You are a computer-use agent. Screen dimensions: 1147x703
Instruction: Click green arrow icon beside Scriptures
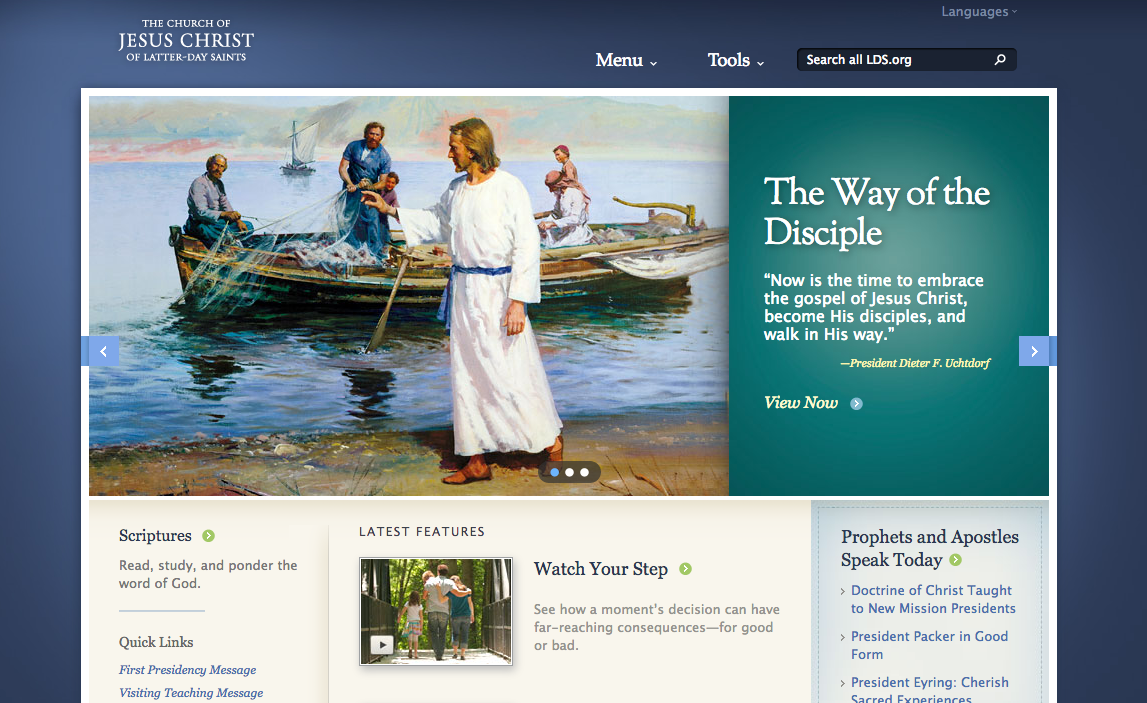208,535
